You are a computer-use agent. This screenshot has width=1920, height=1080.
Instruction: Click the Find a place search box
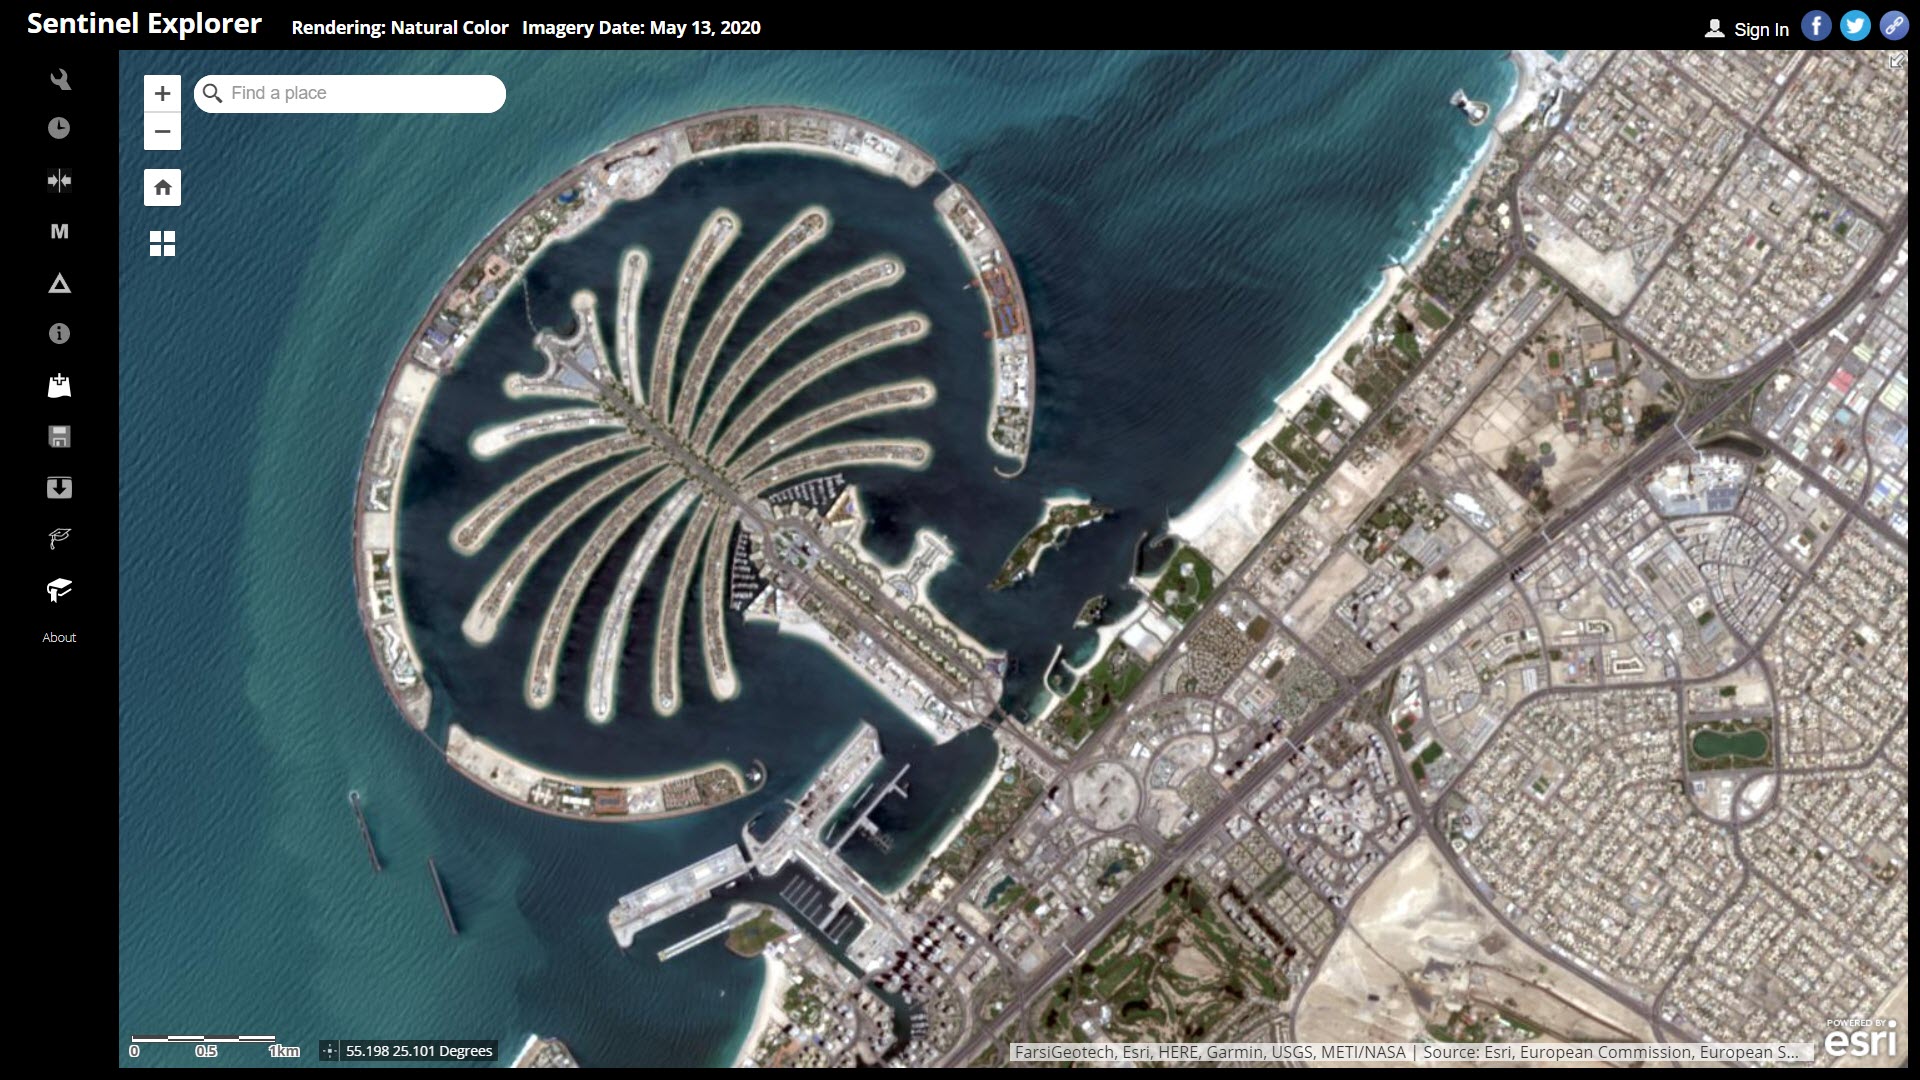350,93
